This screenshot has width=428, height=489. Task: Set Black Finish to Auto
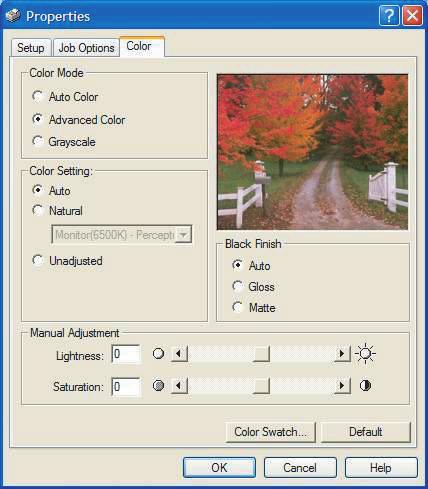[238, 265]
